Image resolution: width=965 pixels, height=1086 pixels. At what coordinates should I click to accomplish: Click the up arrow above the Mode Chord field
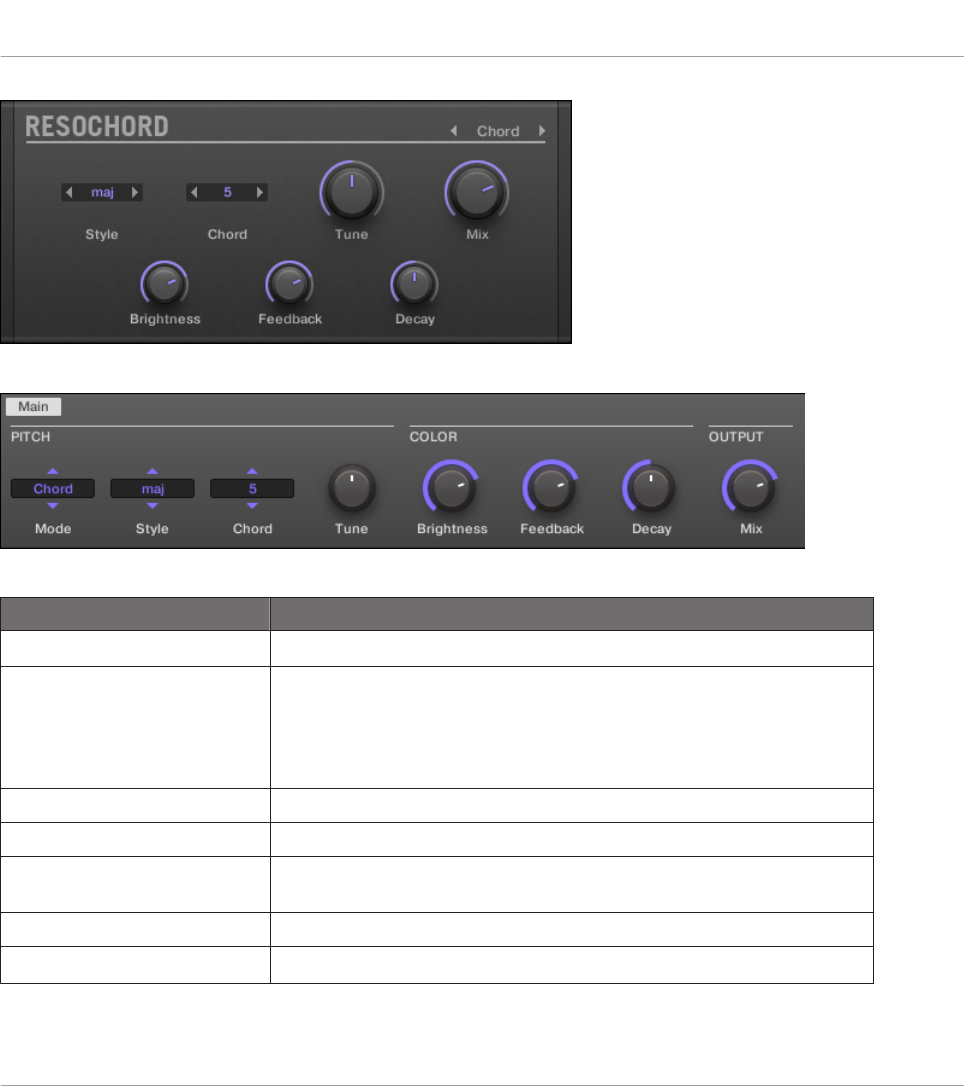[x=53, y=471]
